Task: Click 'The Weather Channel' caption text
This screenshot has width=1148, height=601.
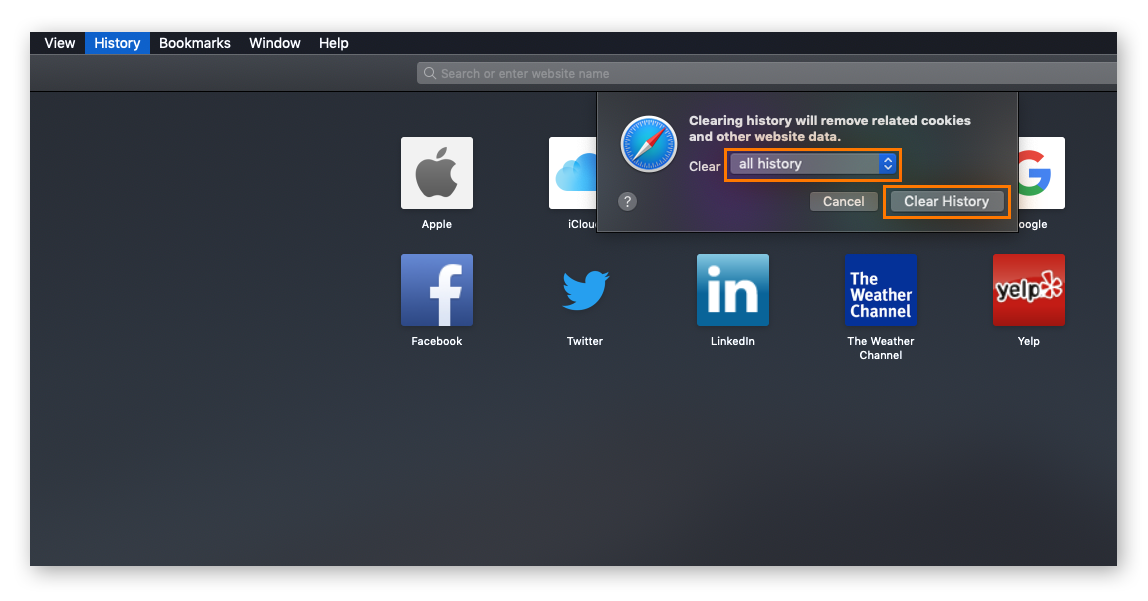Action: (x=881, y=348)
